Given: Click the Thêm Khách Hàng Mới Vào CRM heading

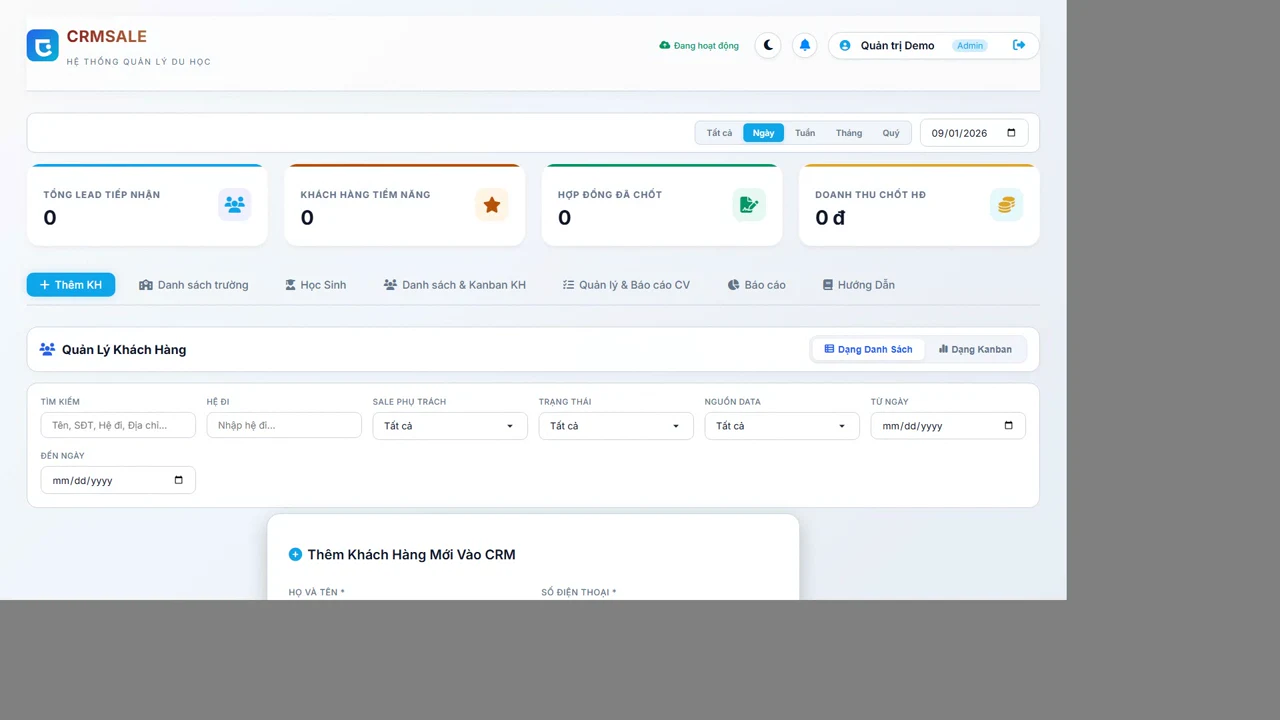Looking at the screenshot, I should (412, 555).
